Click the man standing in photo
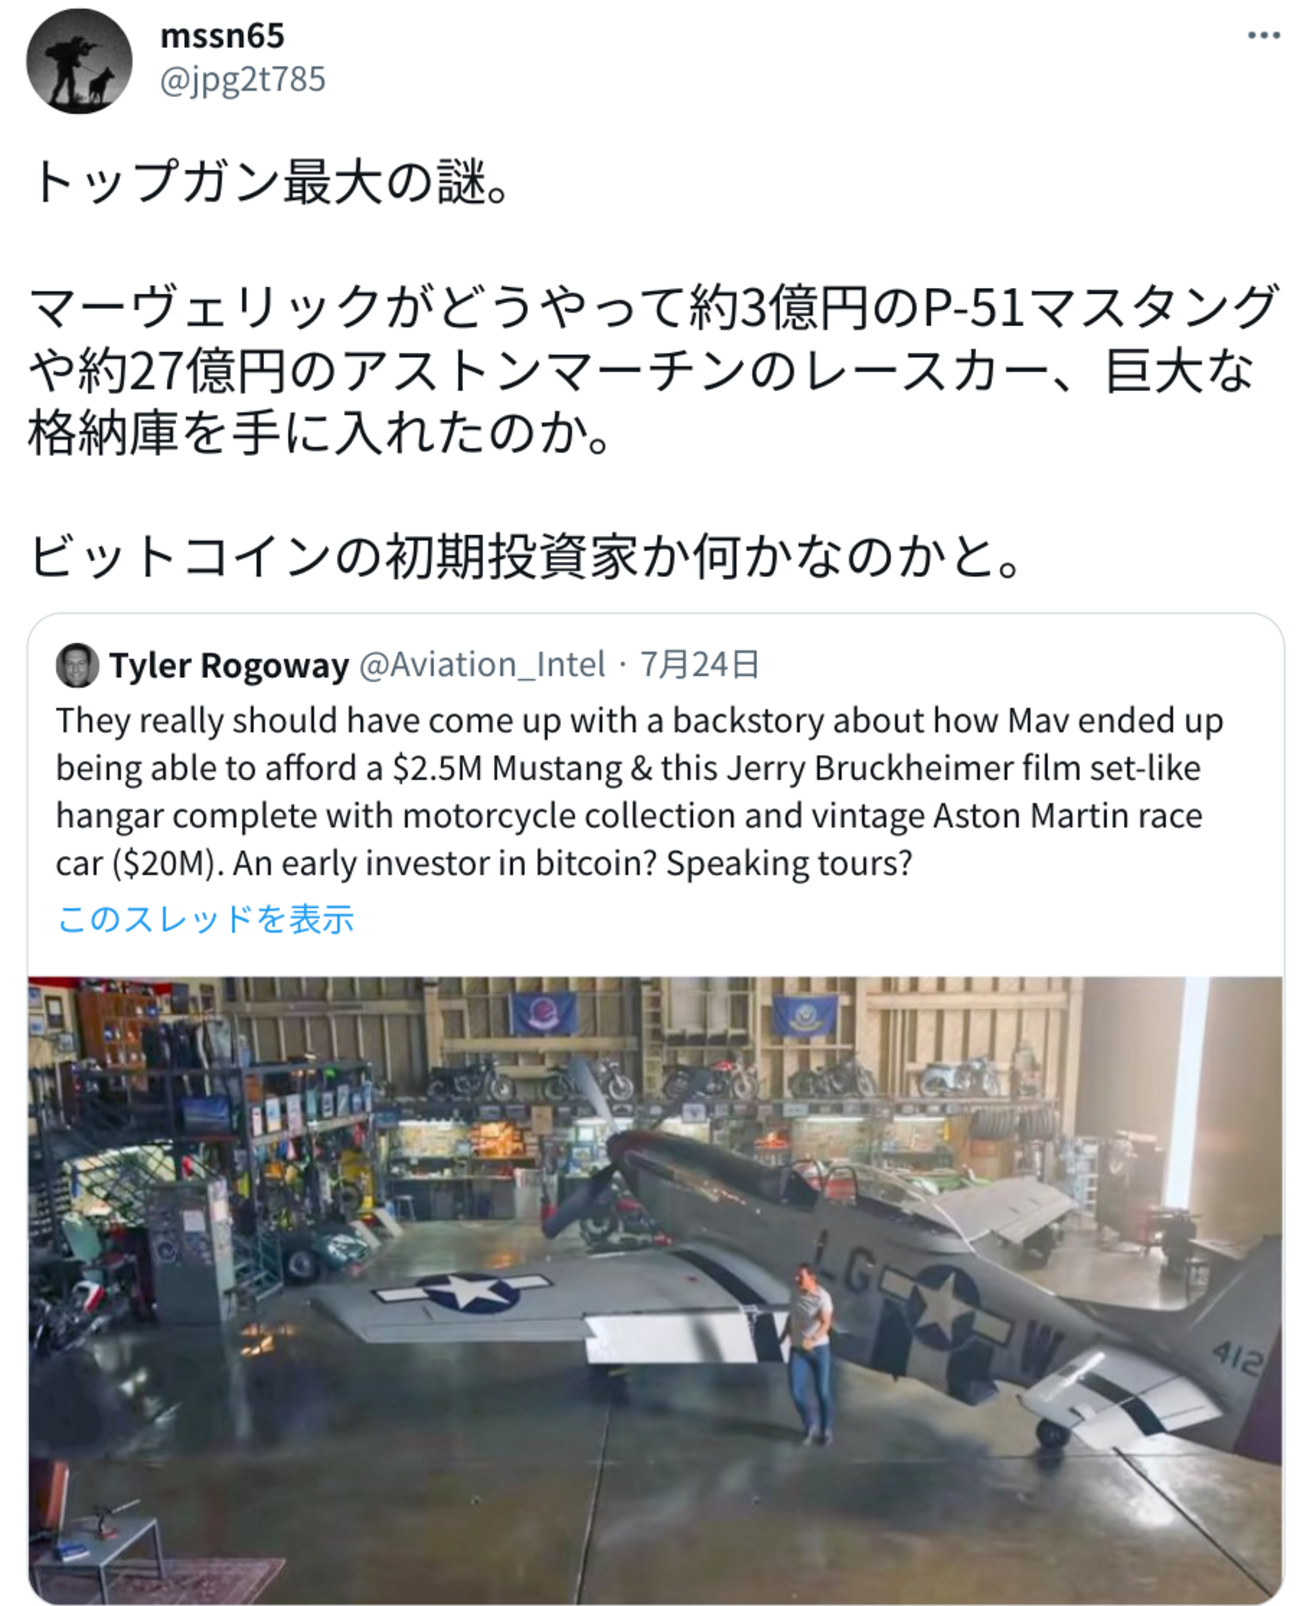Image resolution: width=1300 pixels, height=1606 pixels. tap(808, 1352)
